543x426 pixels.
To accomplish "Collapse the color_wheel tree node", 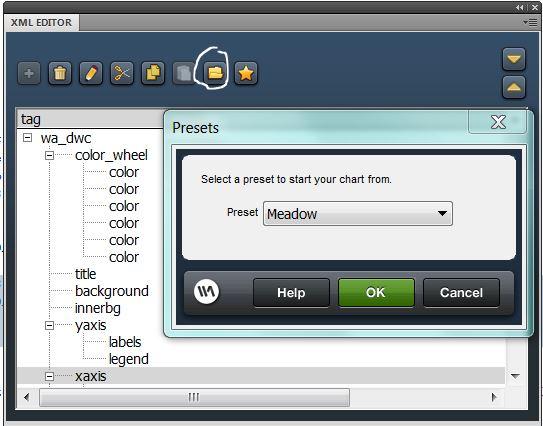I will tap(50, 155).
